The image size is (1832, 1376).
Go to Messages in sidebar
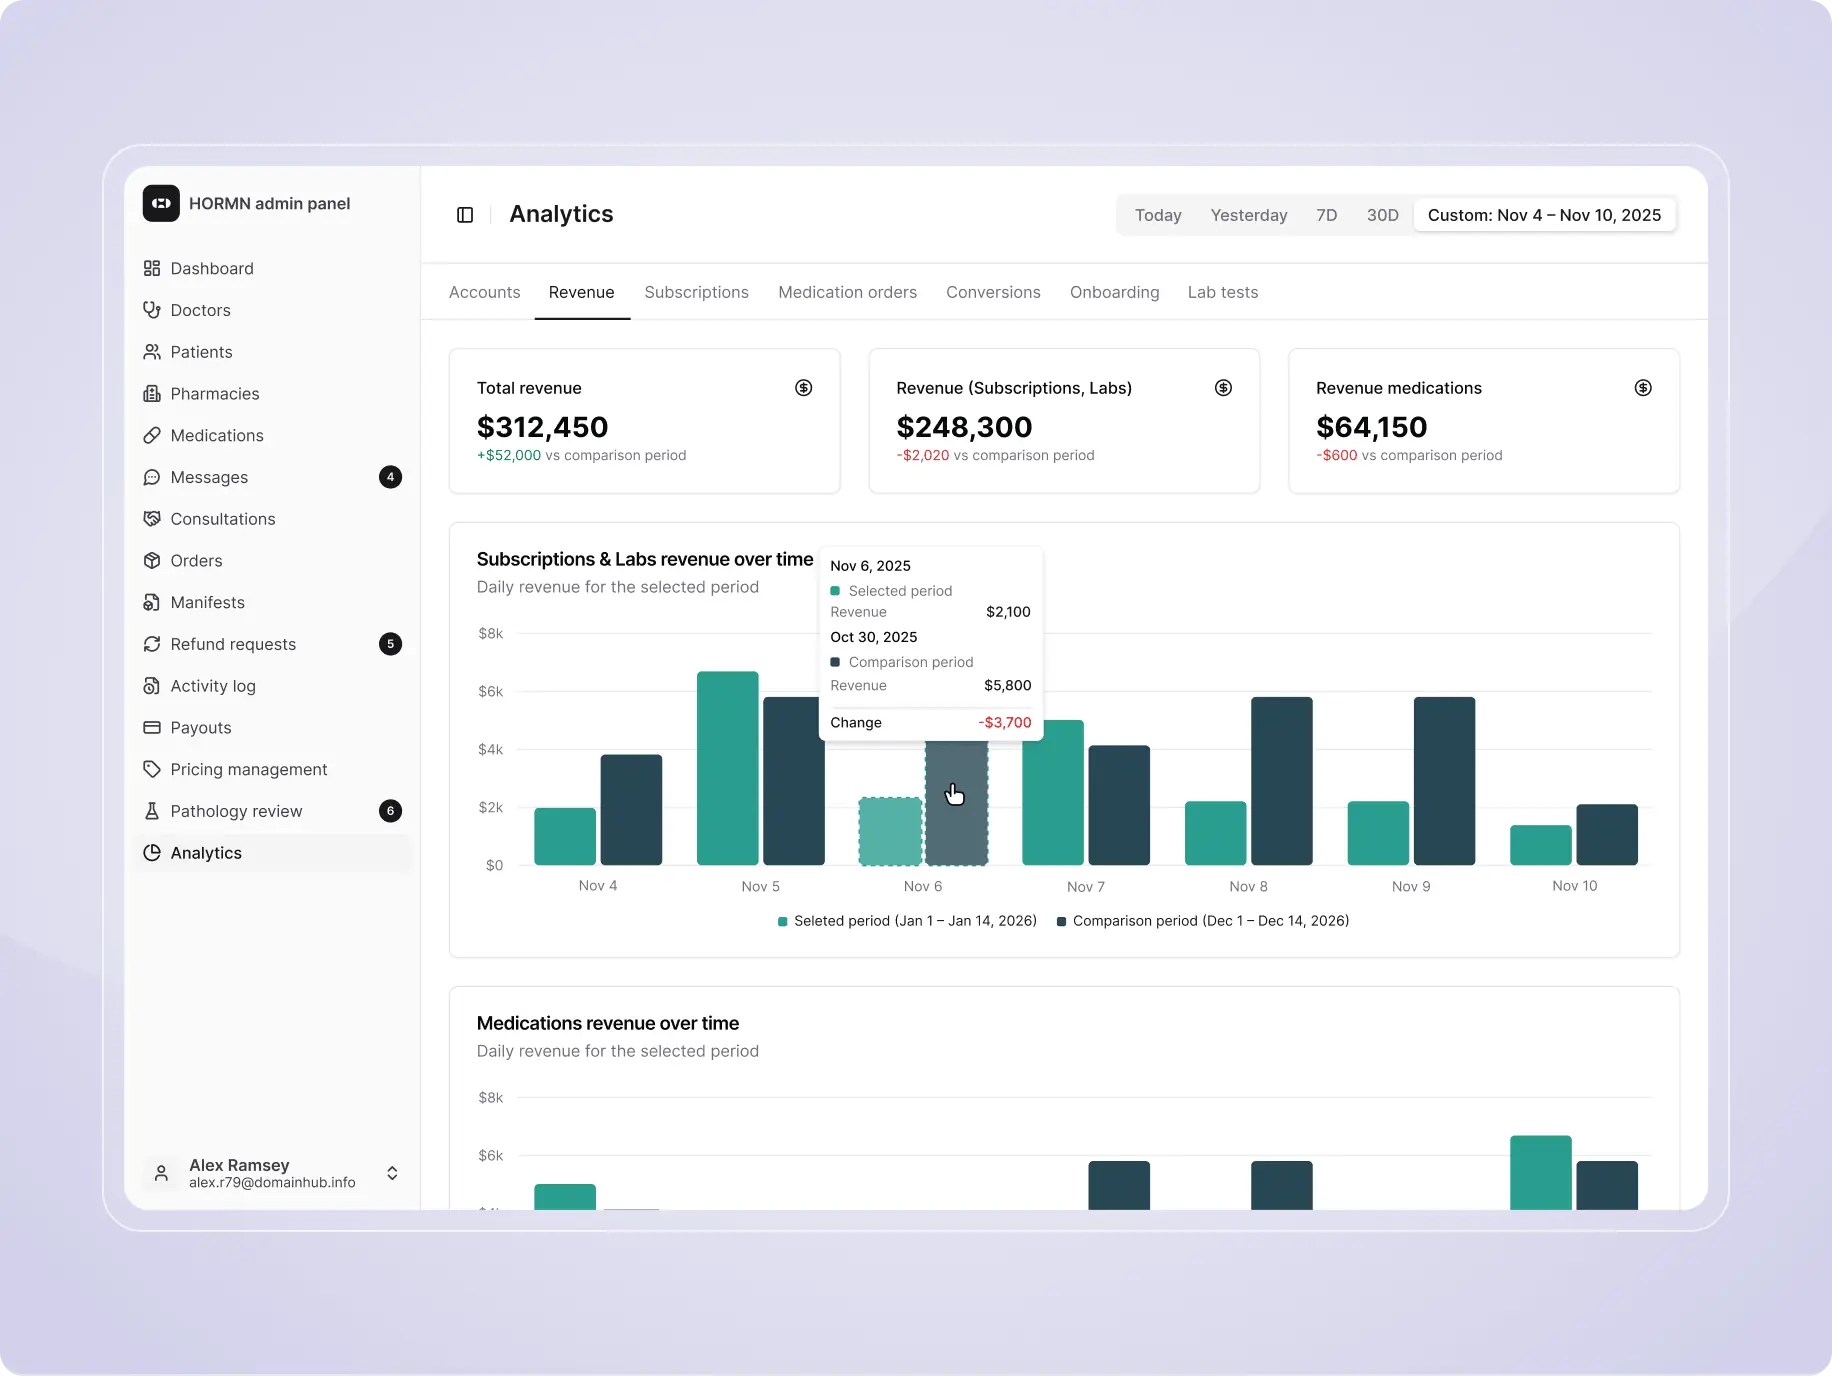click(209, 477)
